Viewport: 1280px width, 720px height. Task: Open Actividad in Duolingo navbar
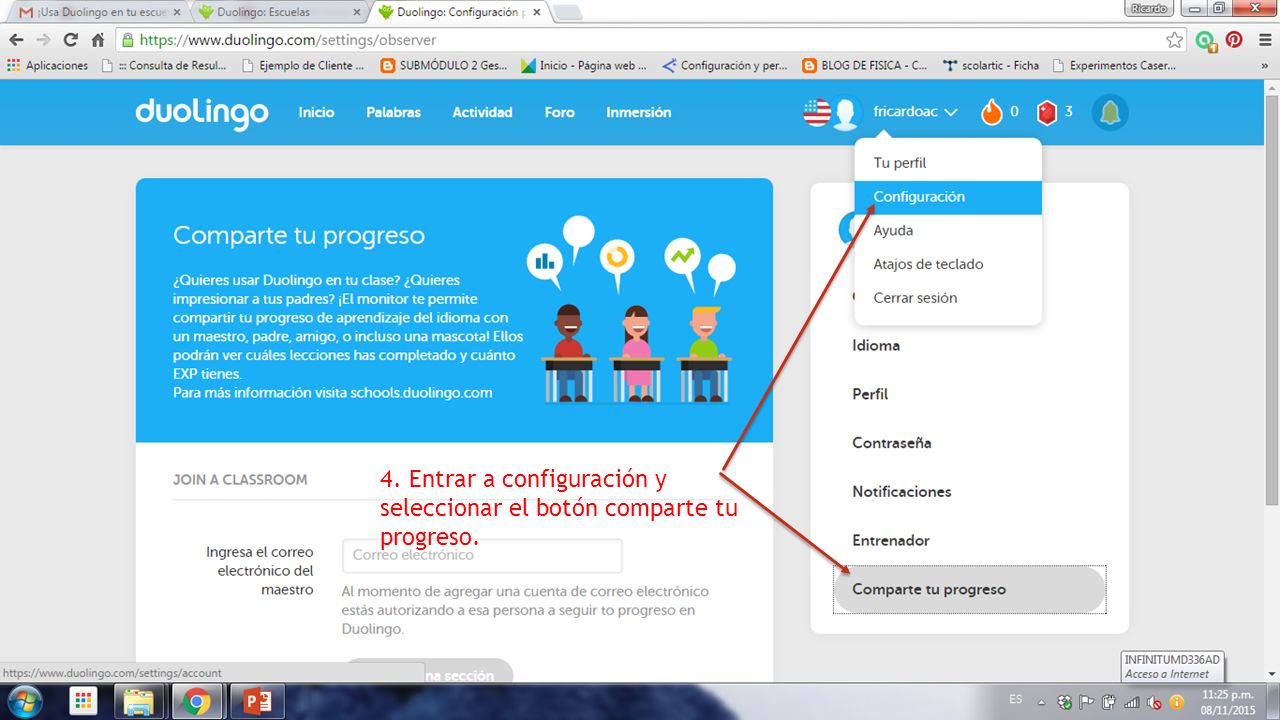click(x=482, y=112)
